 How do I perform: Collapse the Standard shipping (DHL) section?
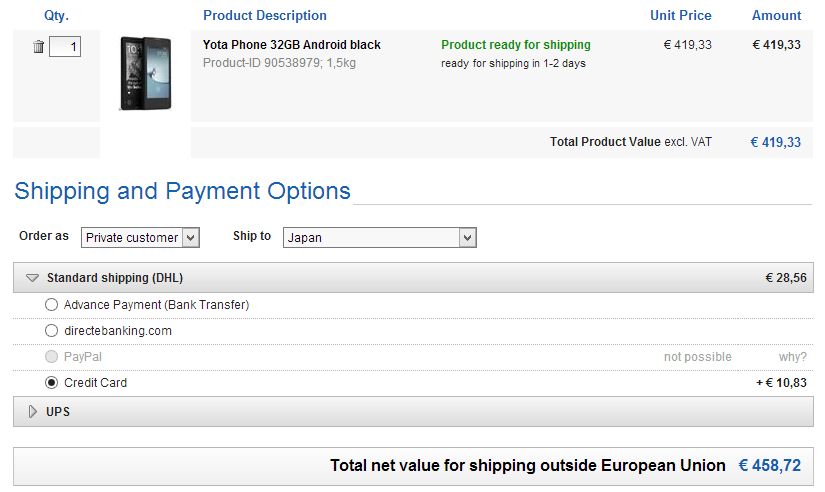point(33,278)
